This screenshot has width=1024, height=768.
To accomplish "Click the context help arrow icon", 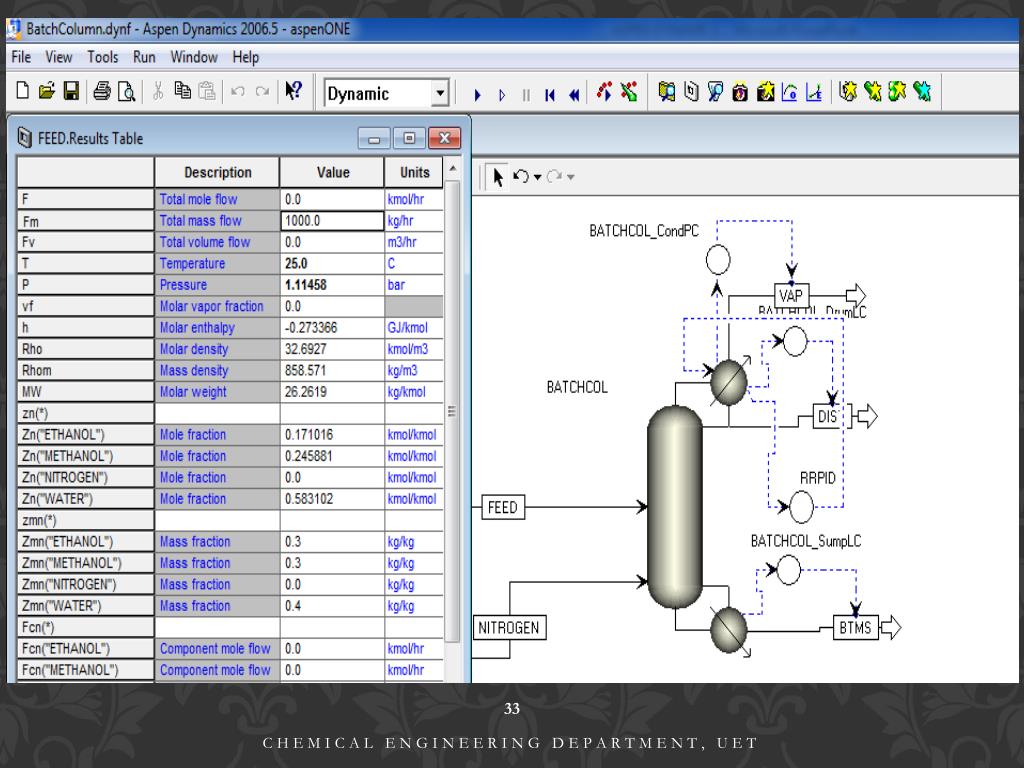I will [293, 93].
